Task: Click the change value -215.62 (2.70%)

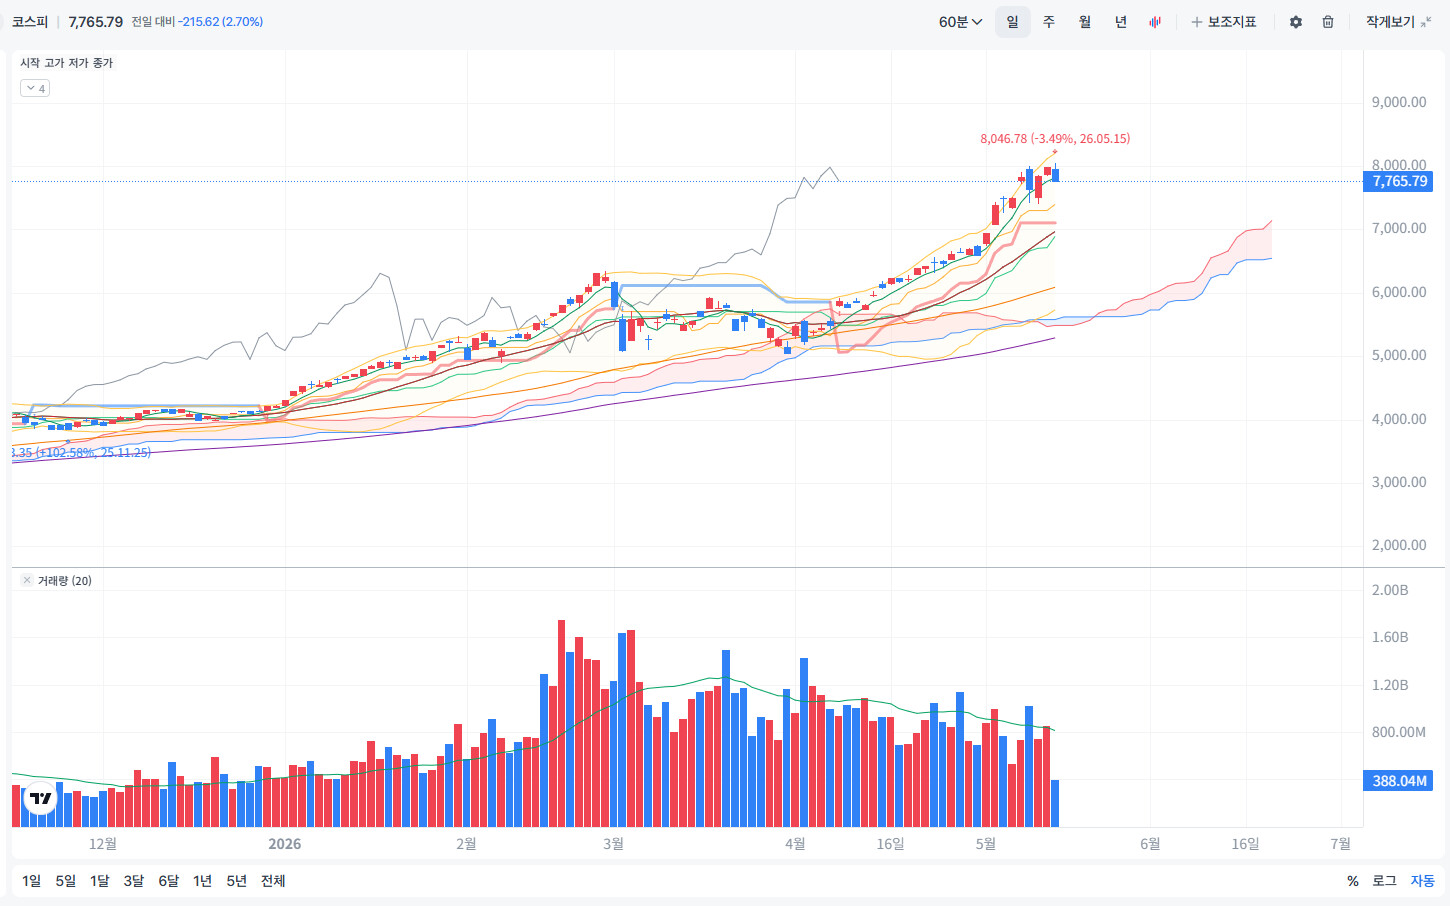Action: point(221,22)
